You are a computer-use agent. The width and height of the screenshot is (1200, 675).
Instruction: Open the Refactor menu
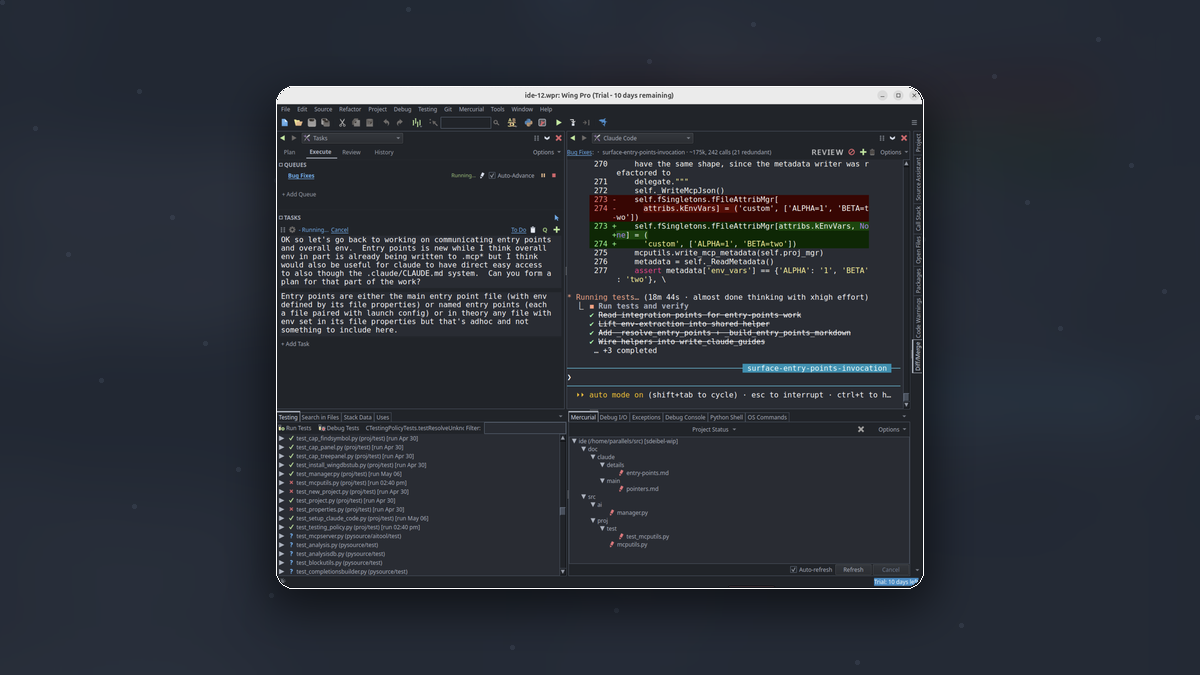[x=350, y=109]
